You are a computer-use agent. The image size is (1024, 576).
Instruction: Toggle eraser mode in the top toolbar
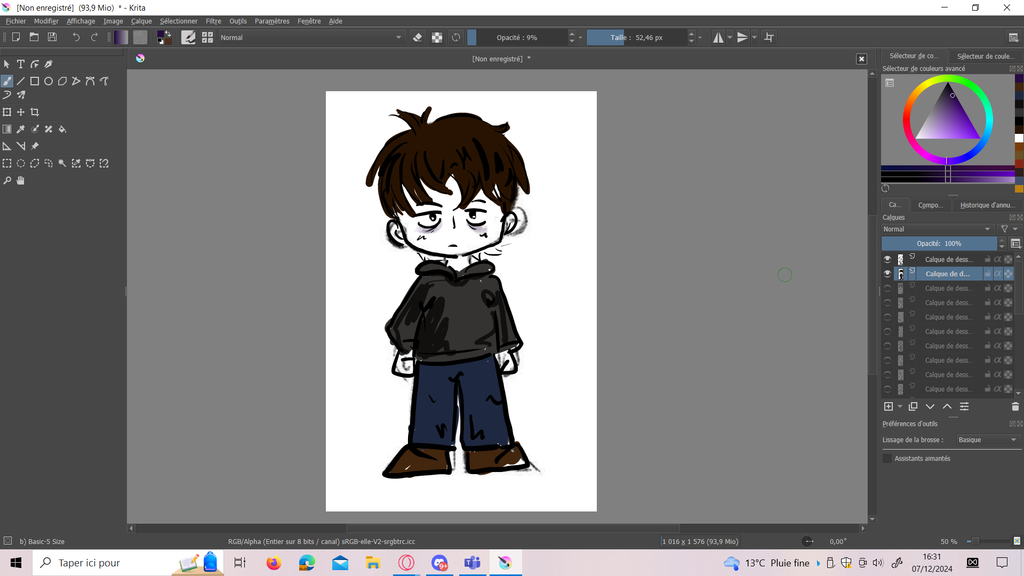(418, 37)
